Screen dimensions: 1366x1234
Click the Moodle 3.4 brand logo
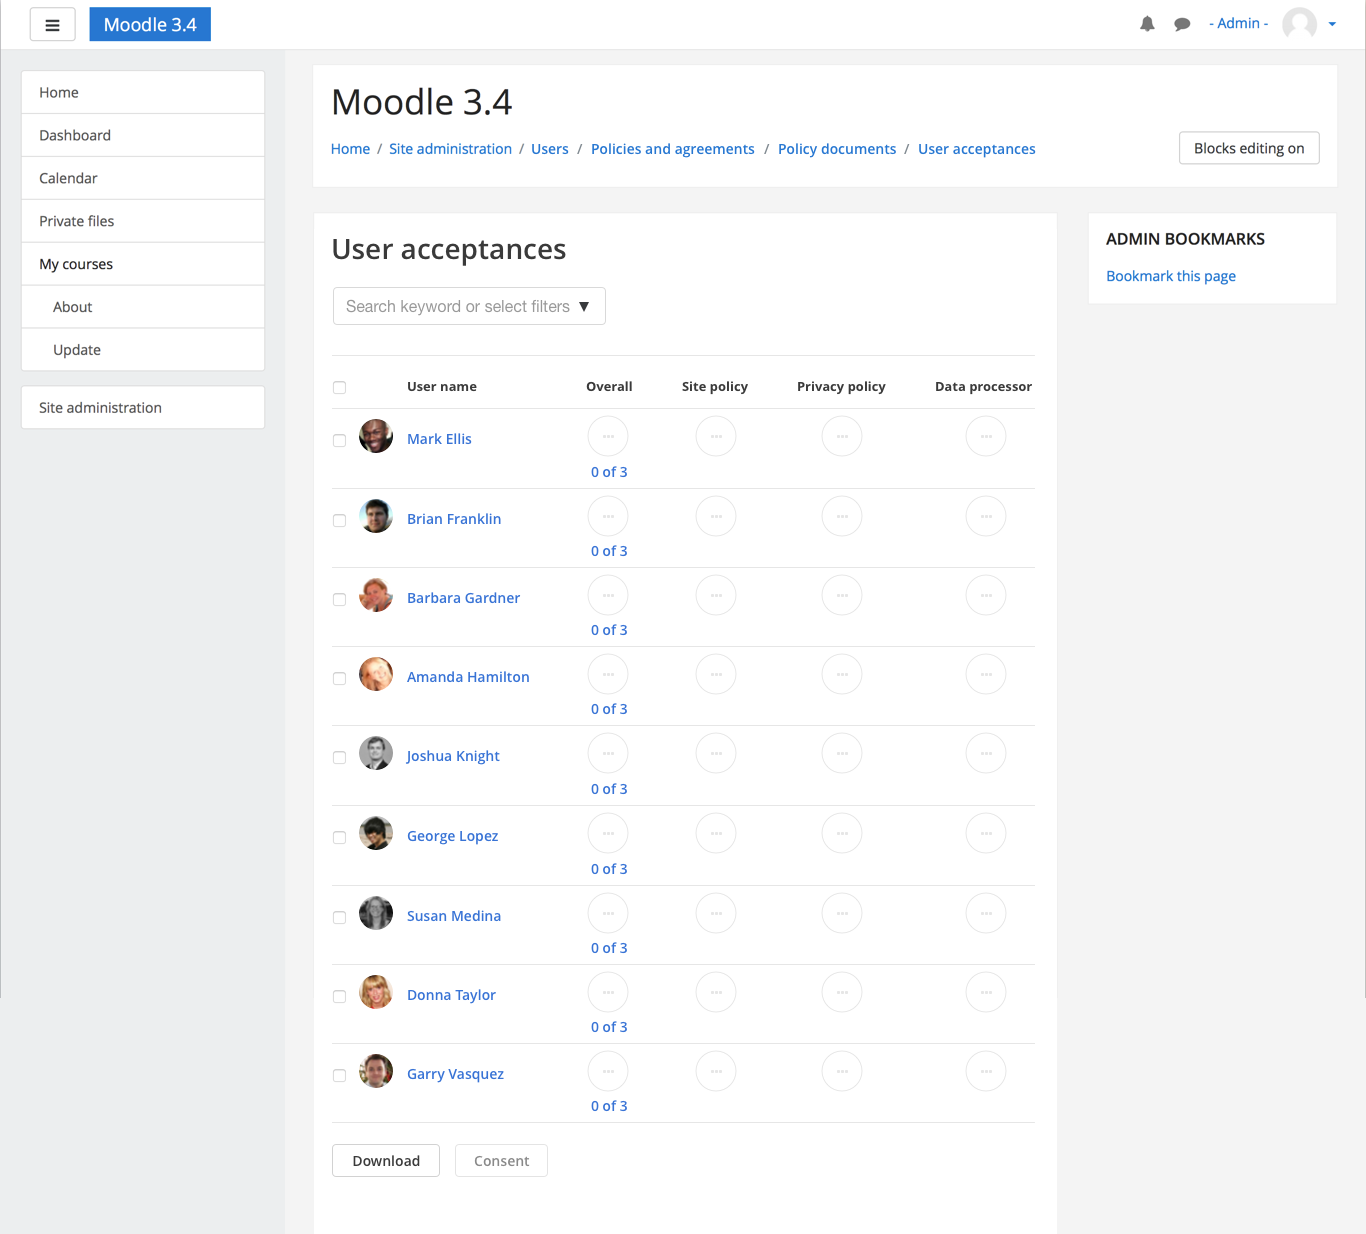(150, 24)
